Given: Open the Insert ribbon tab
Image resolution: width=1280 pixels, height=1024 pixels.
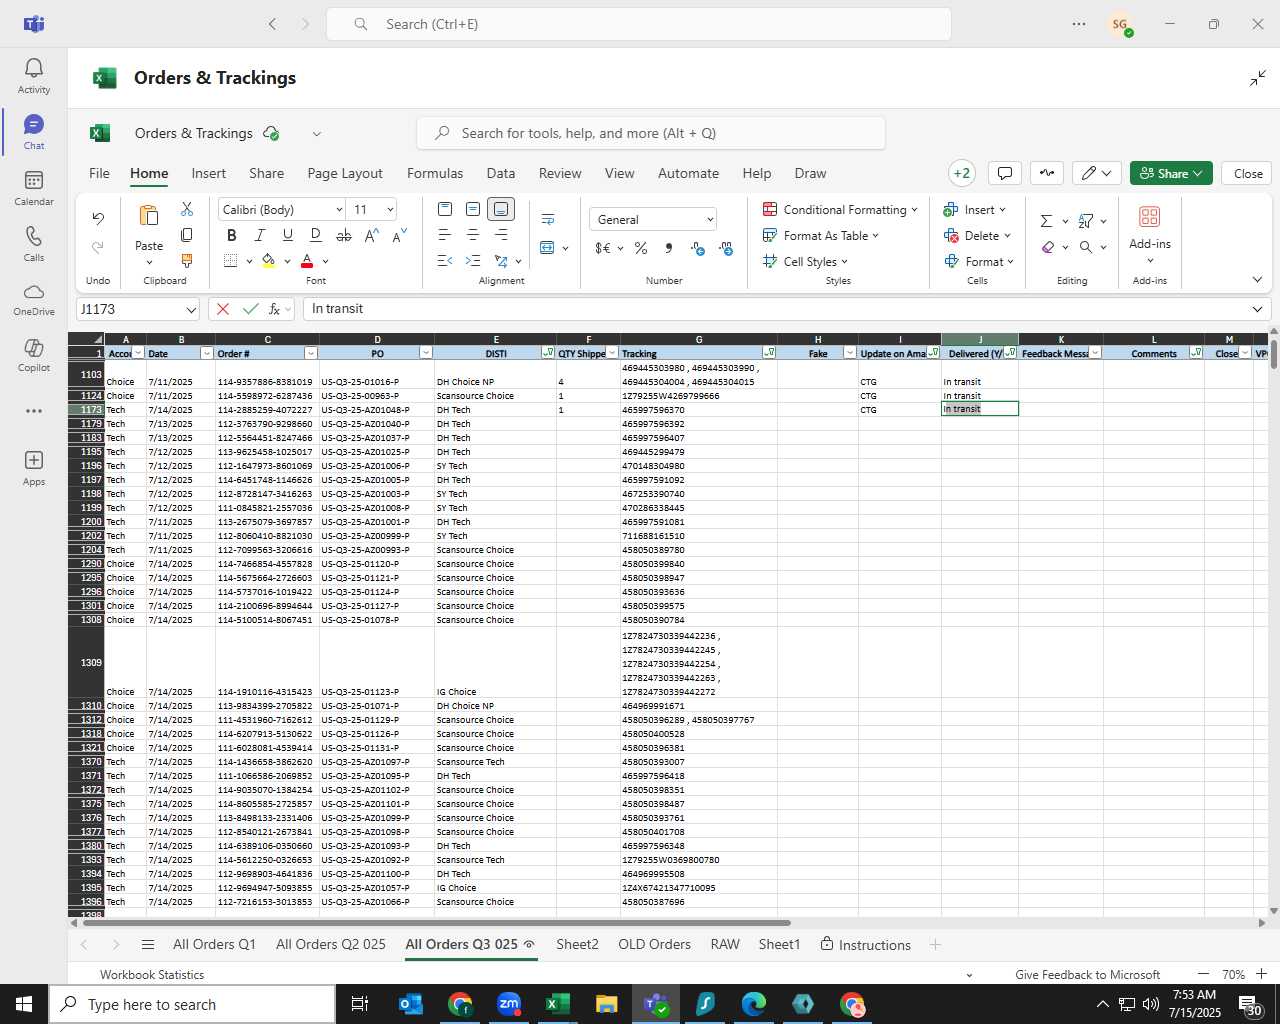Looking at the screenshot, I should [209, 173].
